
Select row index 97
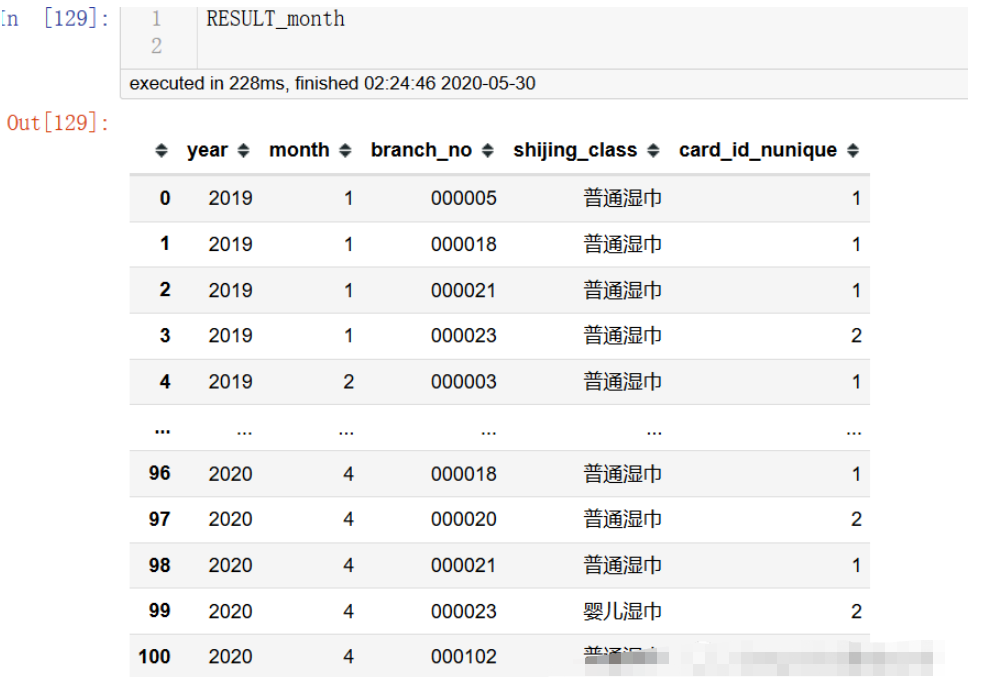159,519
